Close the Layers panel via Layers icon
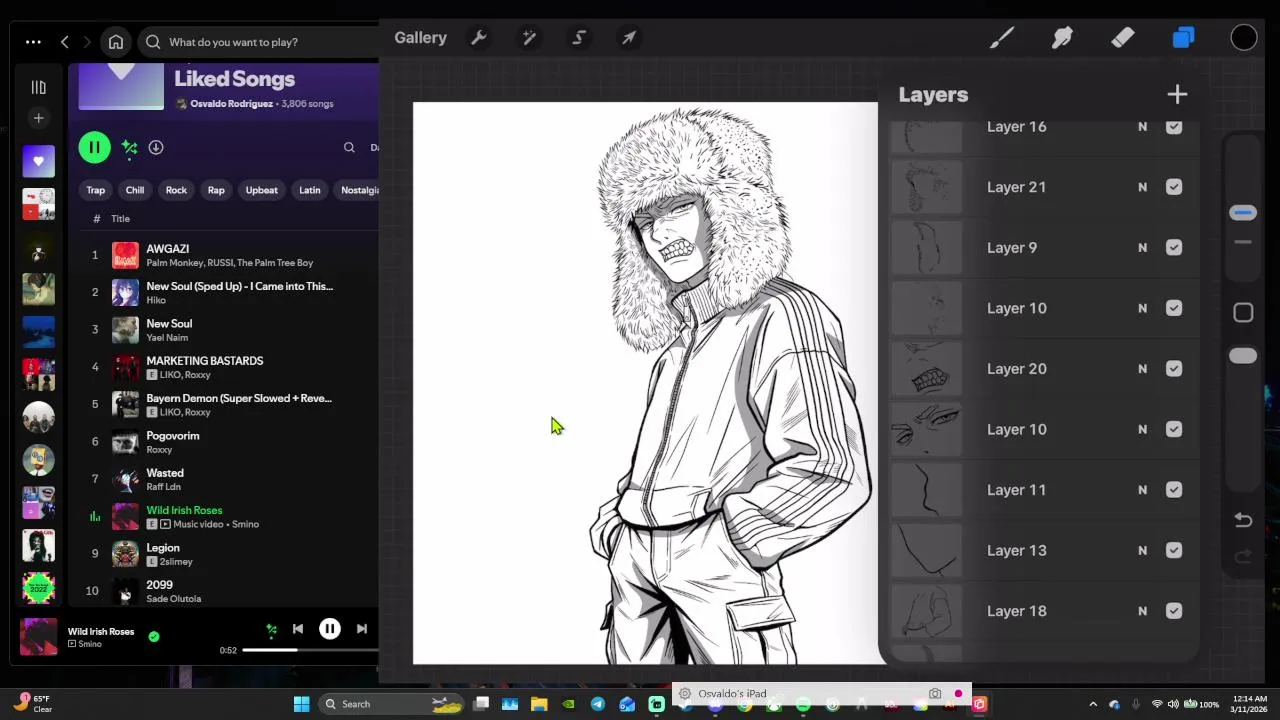 point(1183,38)
